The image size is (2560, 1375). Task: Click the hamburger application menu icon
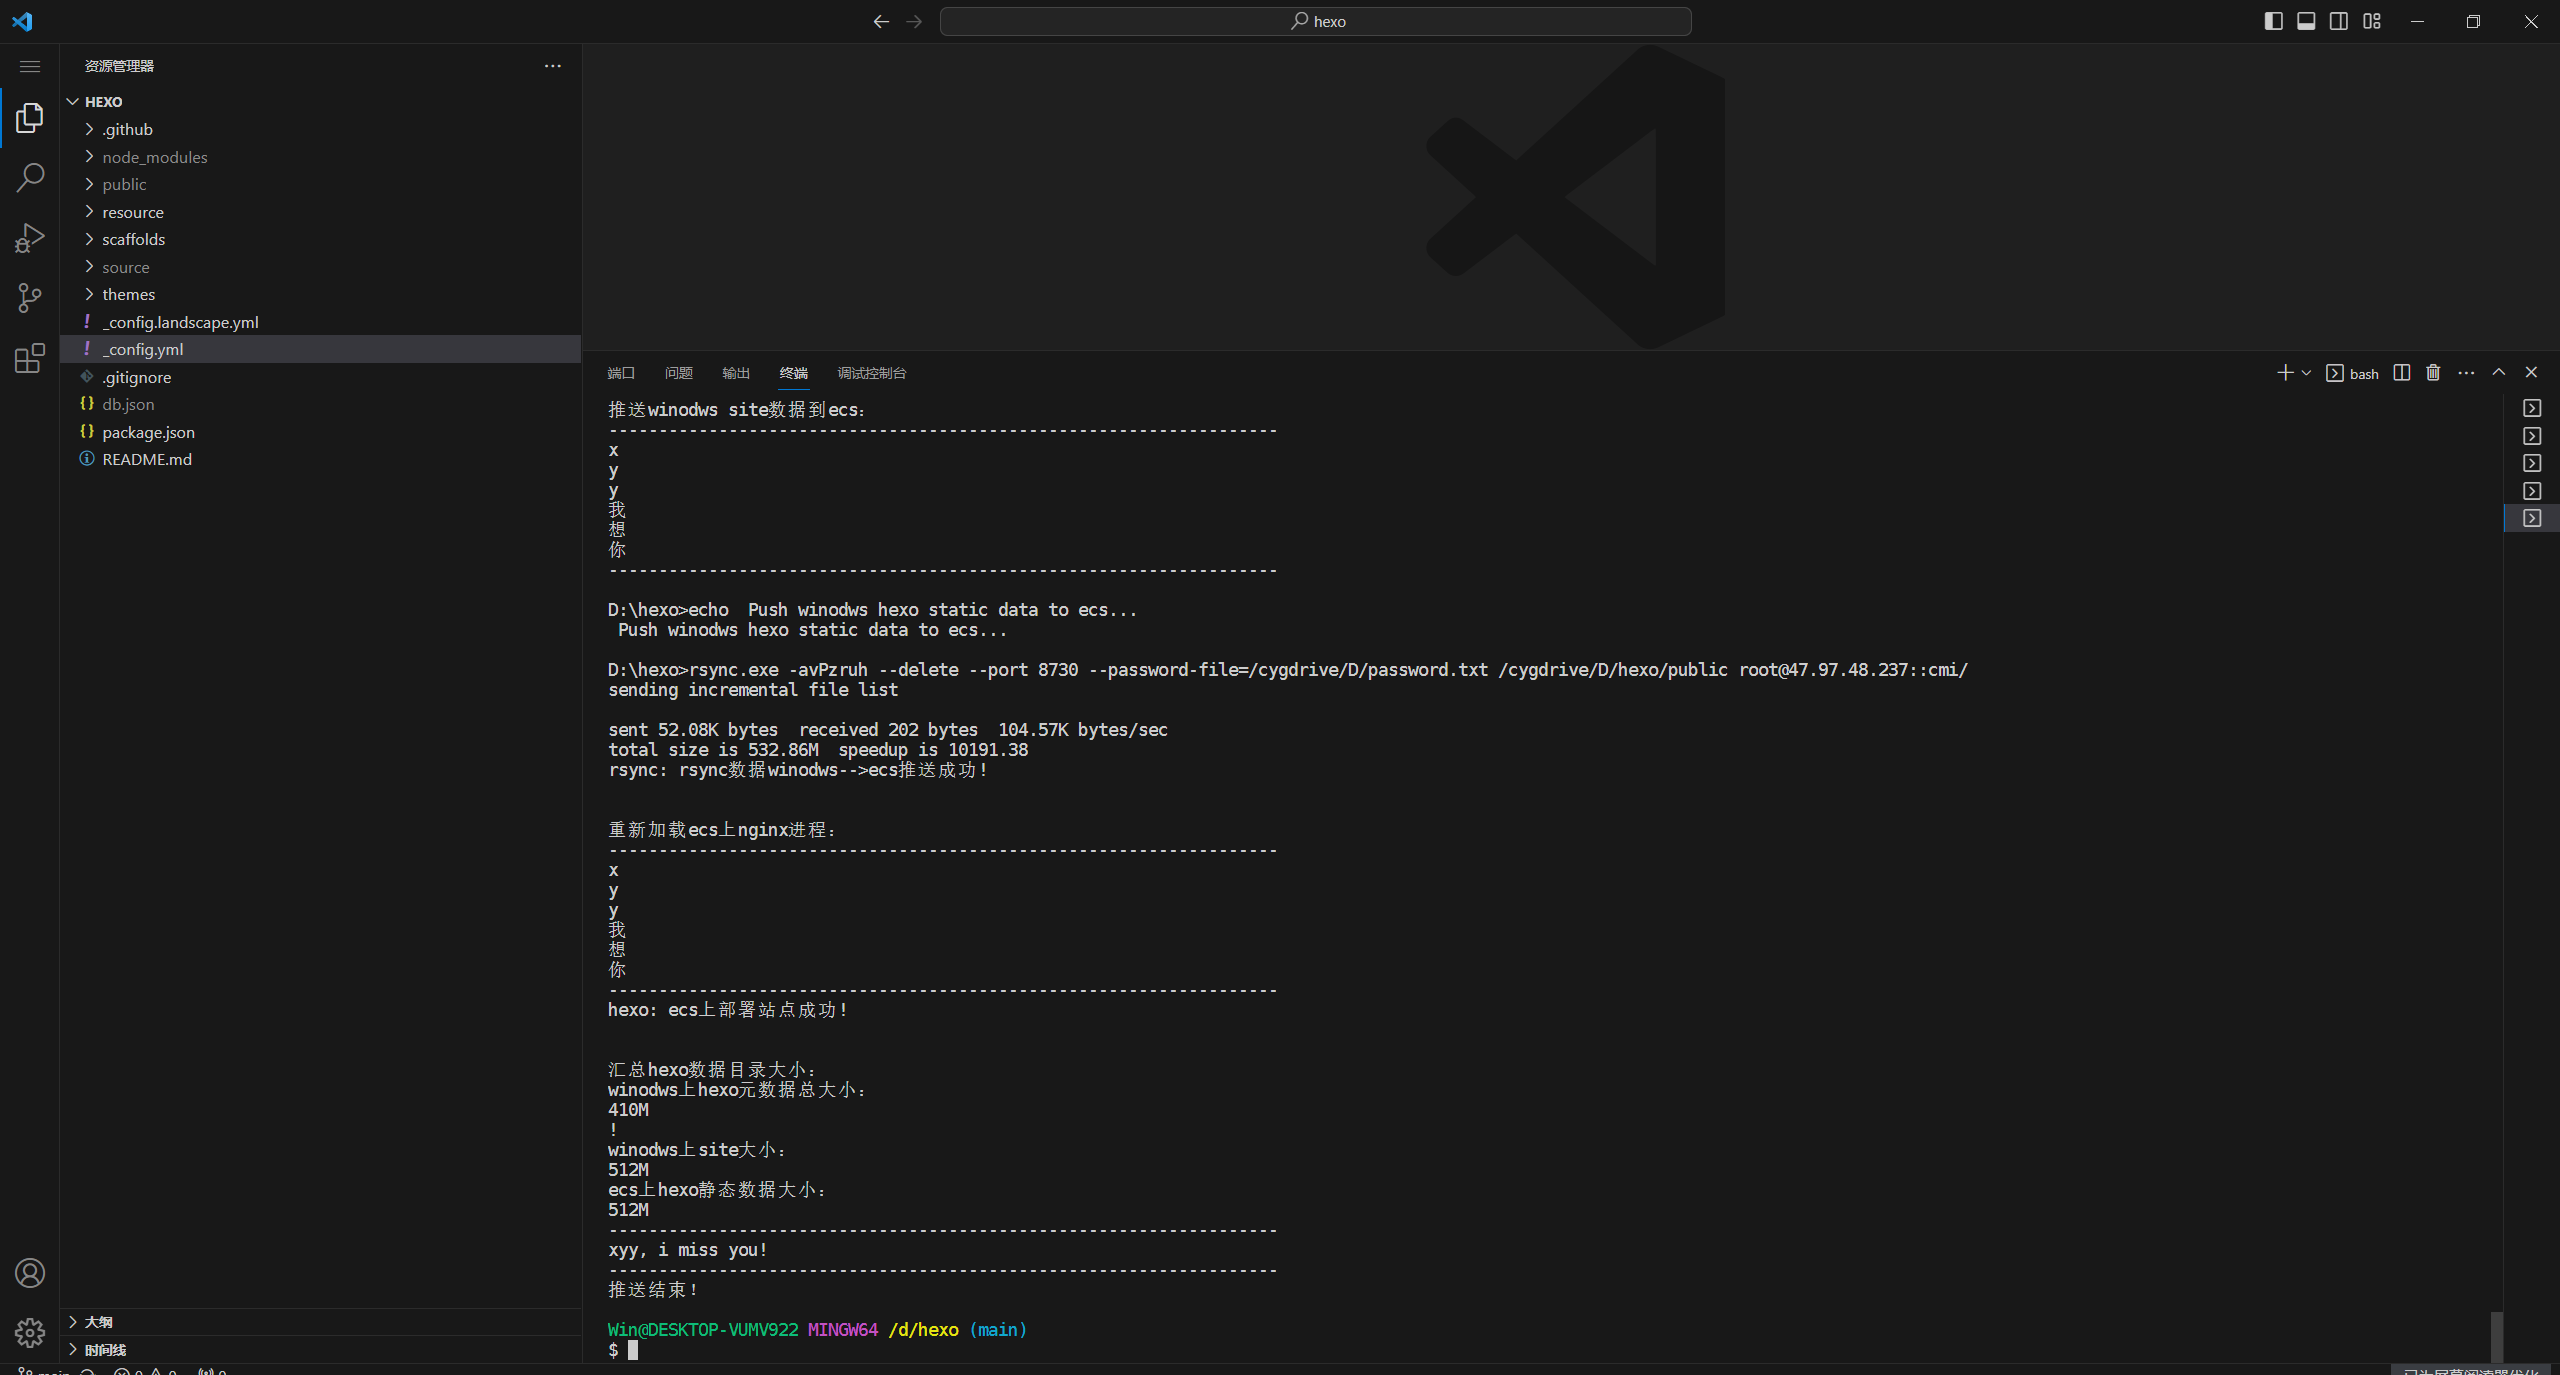tap(30, 66)
